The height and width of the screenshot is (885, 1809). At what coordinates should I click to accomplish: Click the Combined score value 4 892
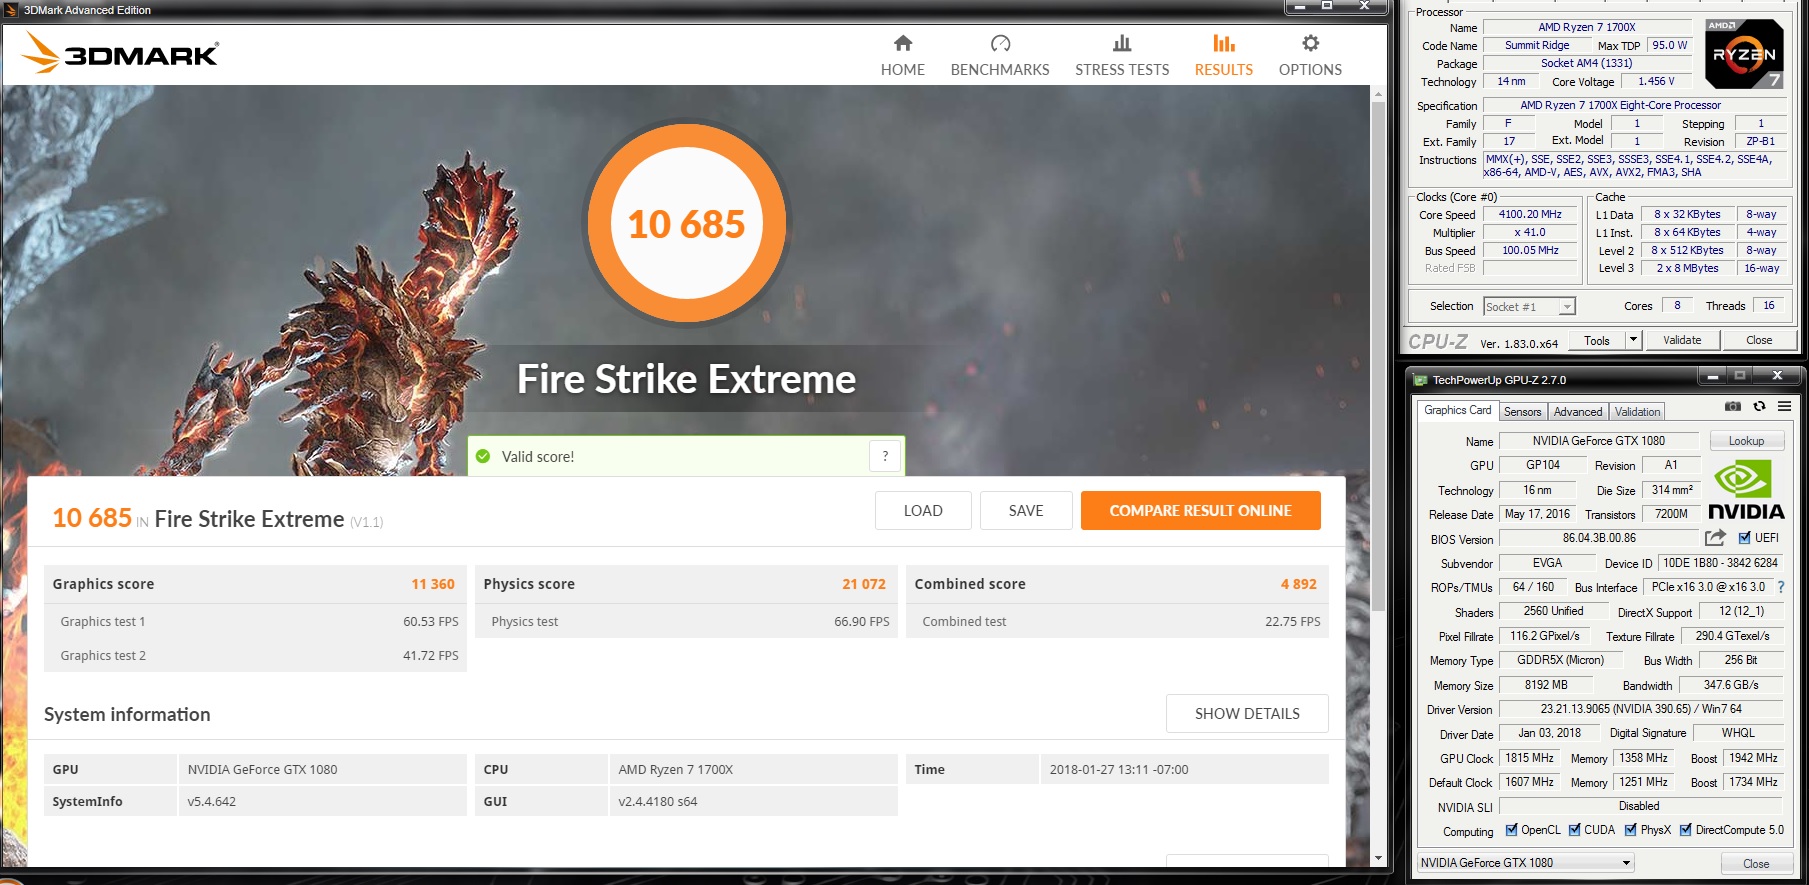(x=1298, y=584)
